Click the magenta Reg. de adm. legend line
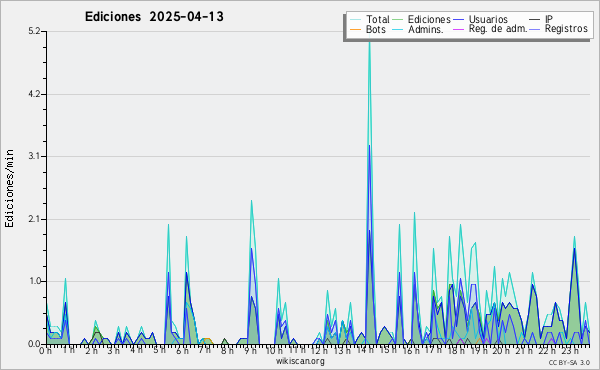This screenshot has width=600, height=370. [x=458, y=29]
